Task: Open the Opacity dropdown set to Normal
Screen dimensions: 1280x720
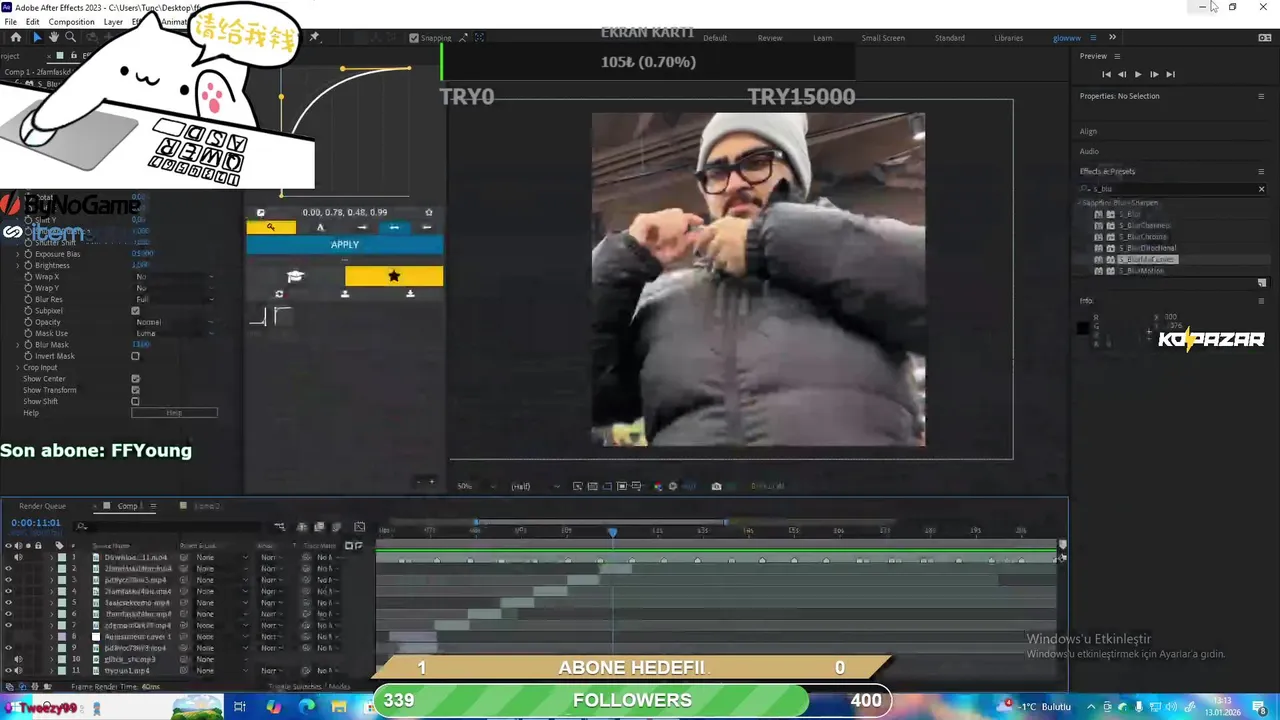Action: (x=175, y=322)
